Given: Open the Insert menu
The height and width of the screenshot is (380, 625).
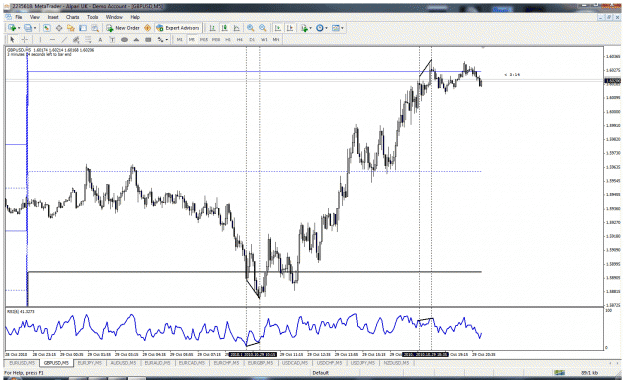Looking at the screenshot, I should click(x=53, y=17).
